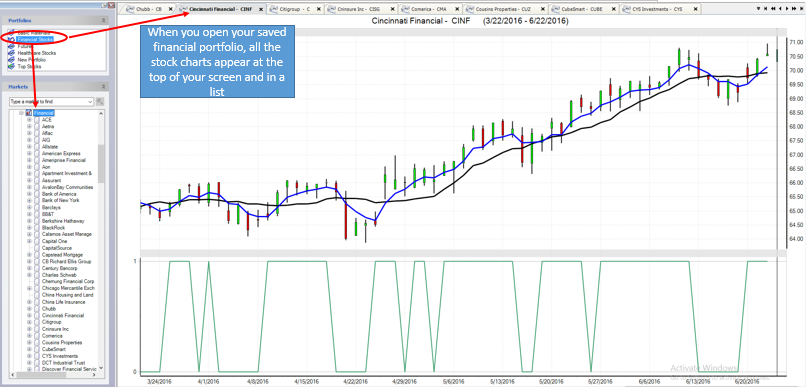
Task: Tick the AIG checkbox
Action: pyautogui.click(x=36, y=140)
